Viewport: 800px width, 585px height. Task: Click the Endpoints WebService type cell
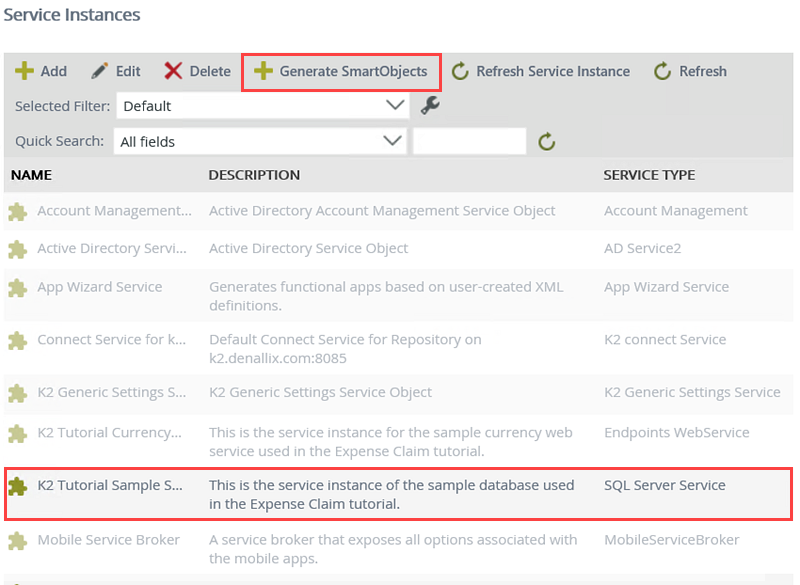click(677, 433)
